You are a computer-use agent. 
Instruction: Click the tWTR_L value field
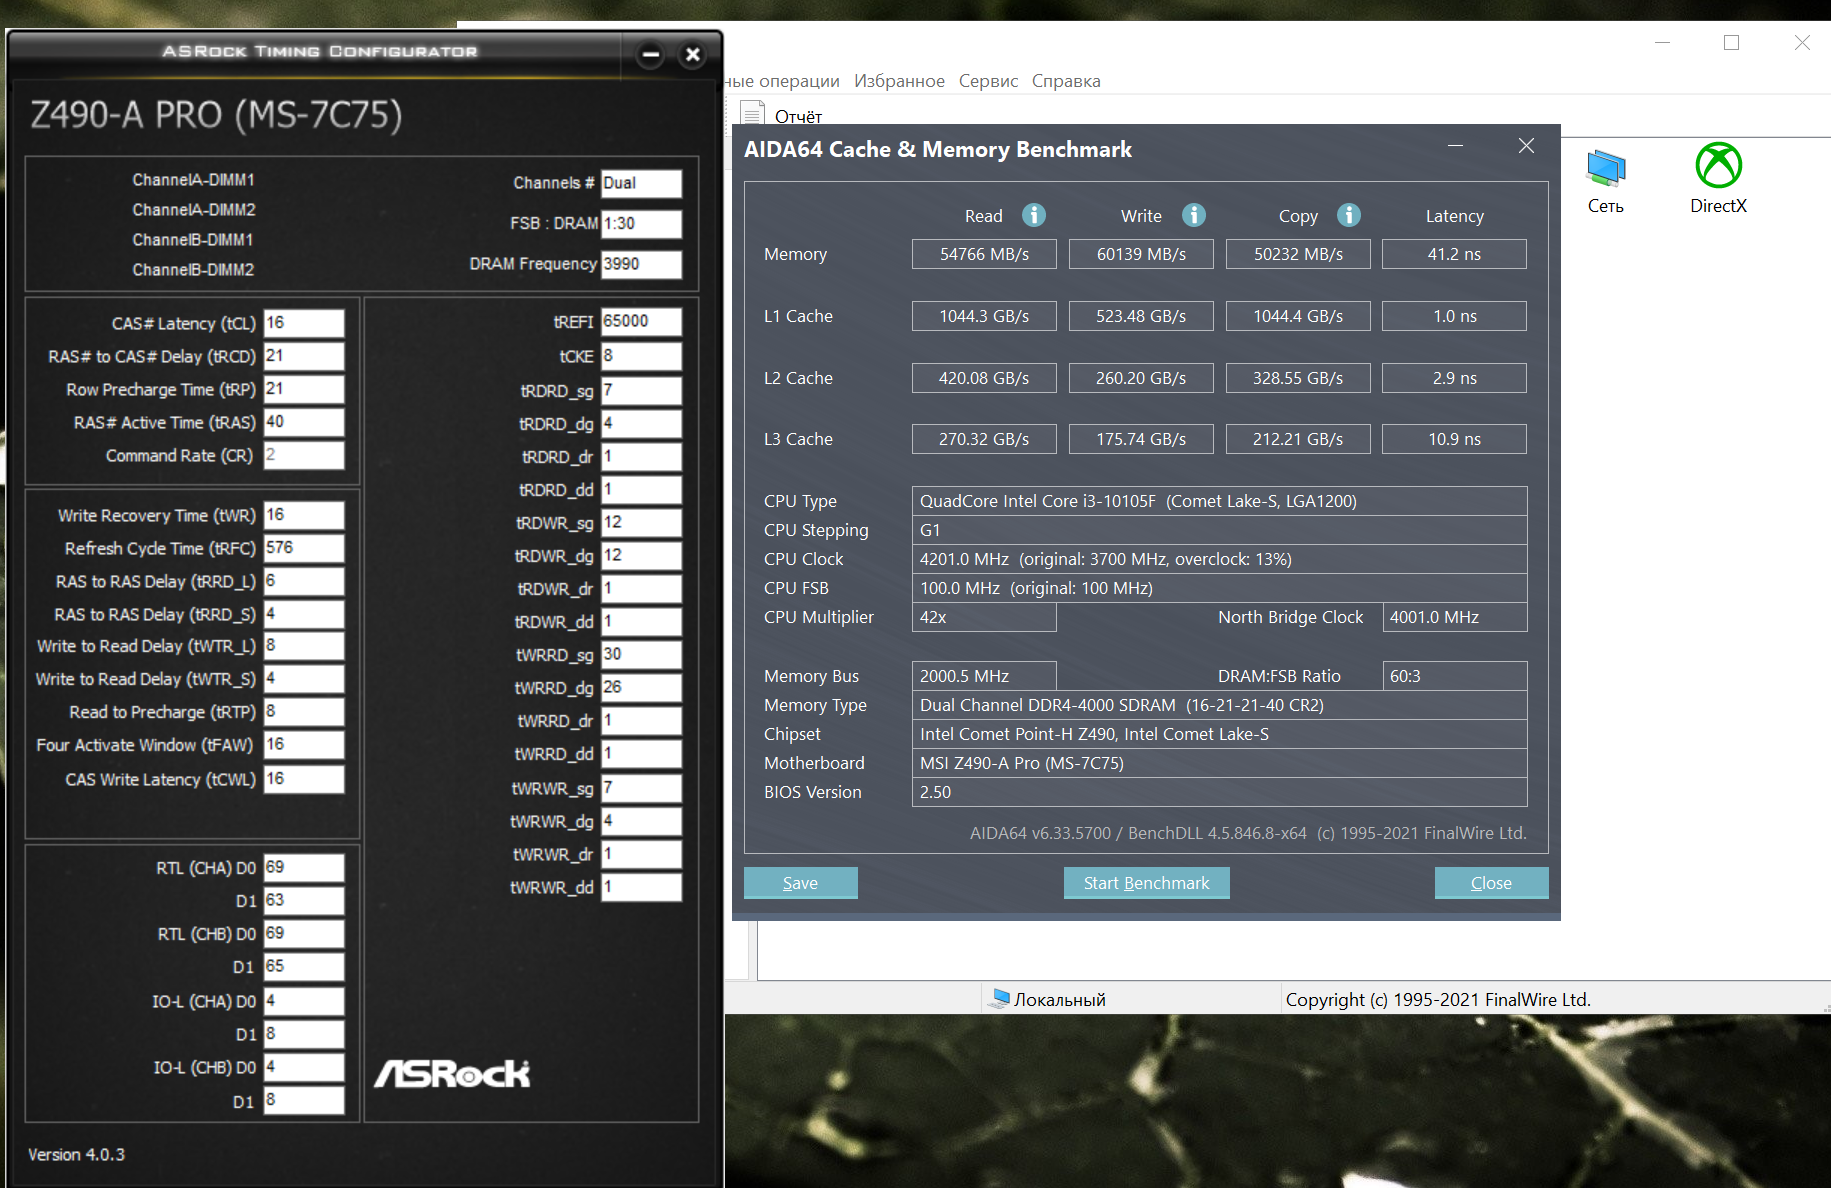pos(304,646)
